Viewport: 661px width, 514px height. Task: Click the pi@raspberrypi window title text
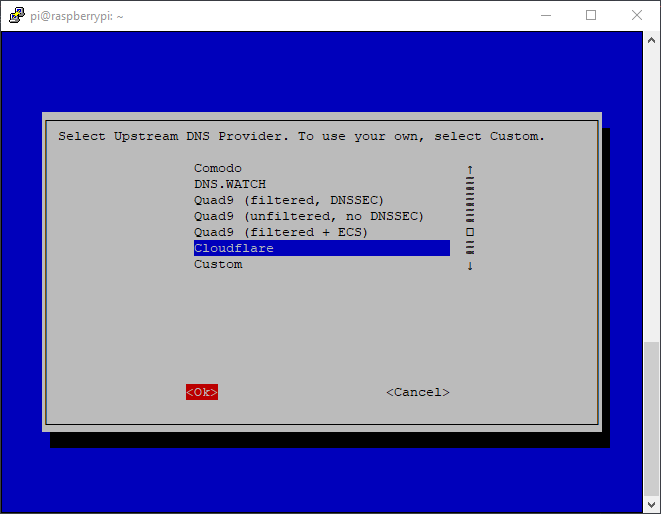[77, 16]
